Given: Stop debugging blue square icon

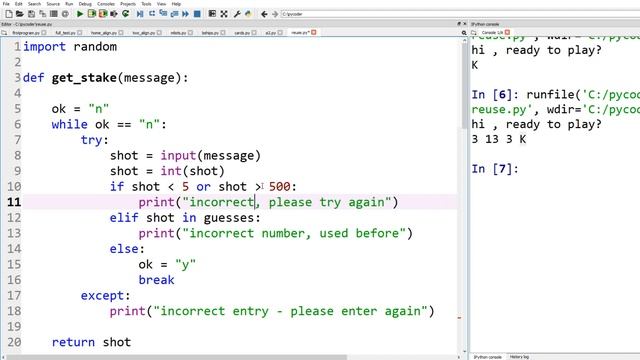Looking at the screenshot, I should [x=197, y=14].
